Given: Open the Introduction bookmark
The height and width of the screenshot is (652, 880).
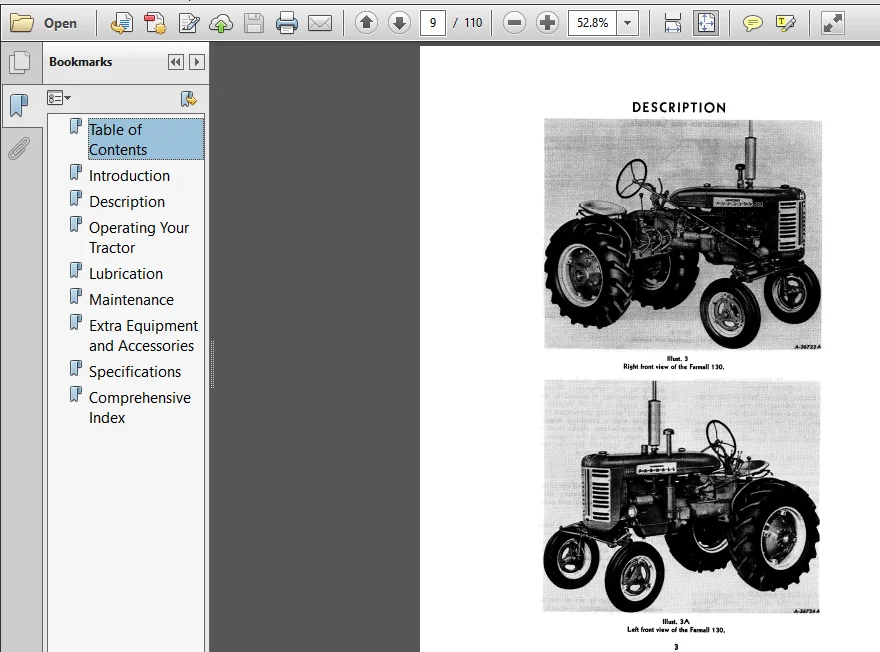Looking at the screenshot, I should click(x=130, y=176).
